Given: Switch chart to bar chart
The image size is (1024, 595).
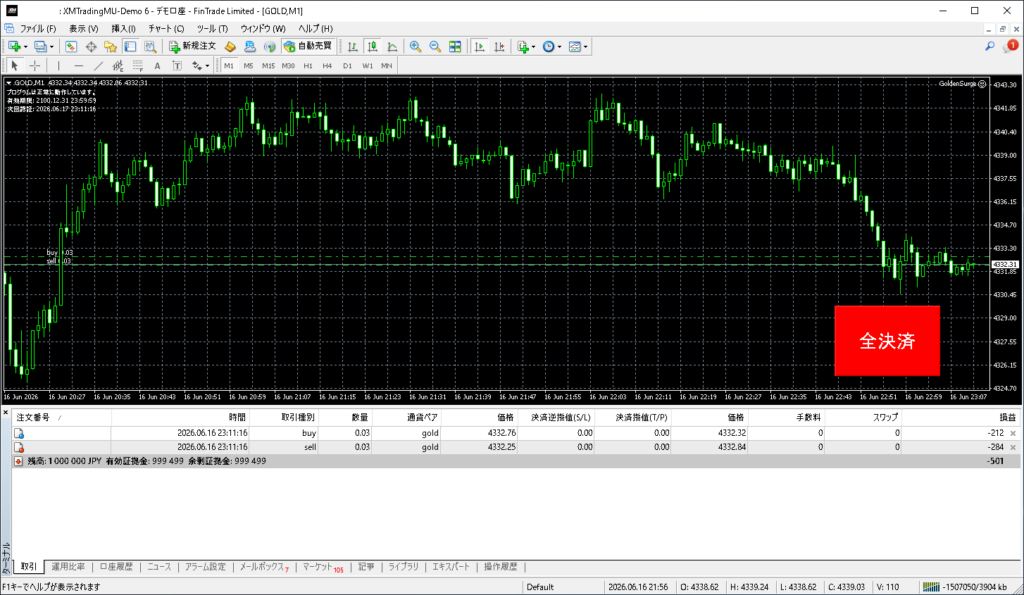Looking at the screenshot, I should (353, 46).
